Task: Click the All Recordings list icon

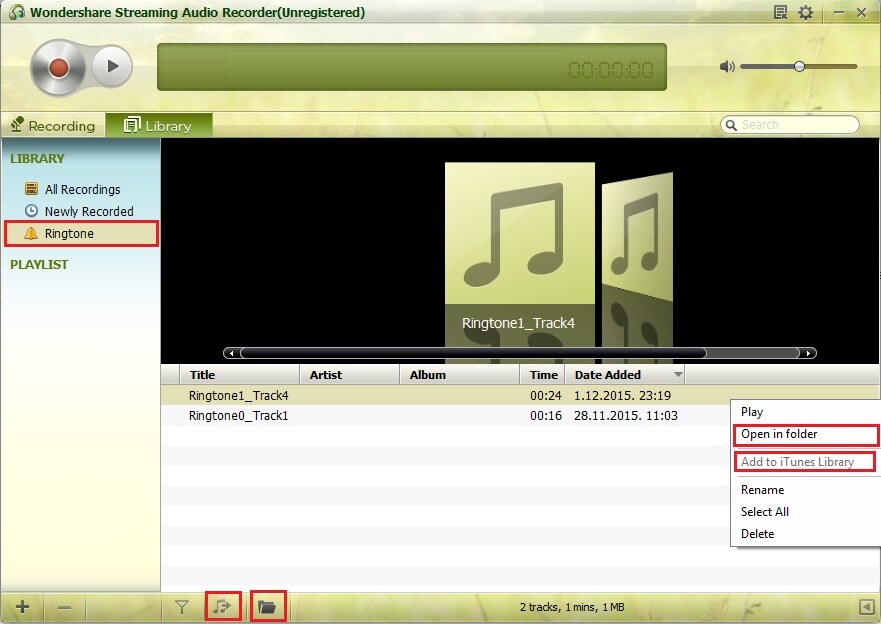Action: click(32, 189)
